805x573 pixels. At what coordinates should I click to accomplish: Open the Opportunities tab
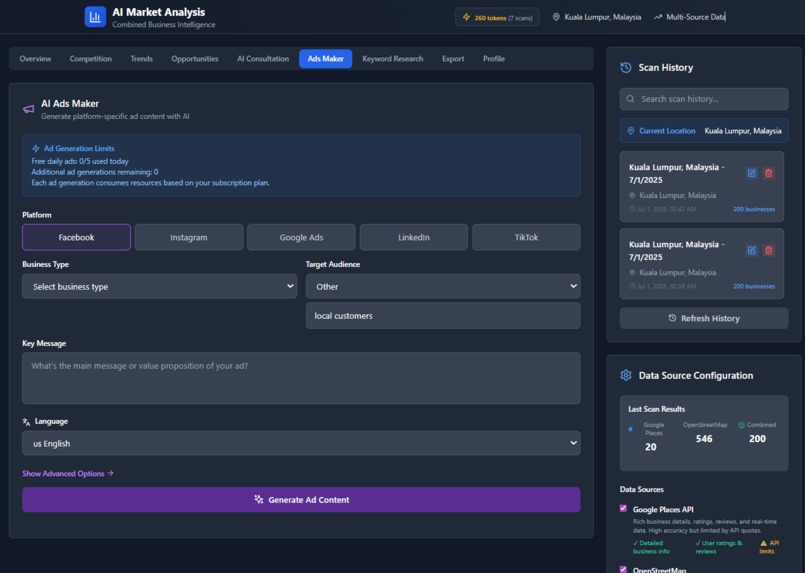tap(195, 59)
